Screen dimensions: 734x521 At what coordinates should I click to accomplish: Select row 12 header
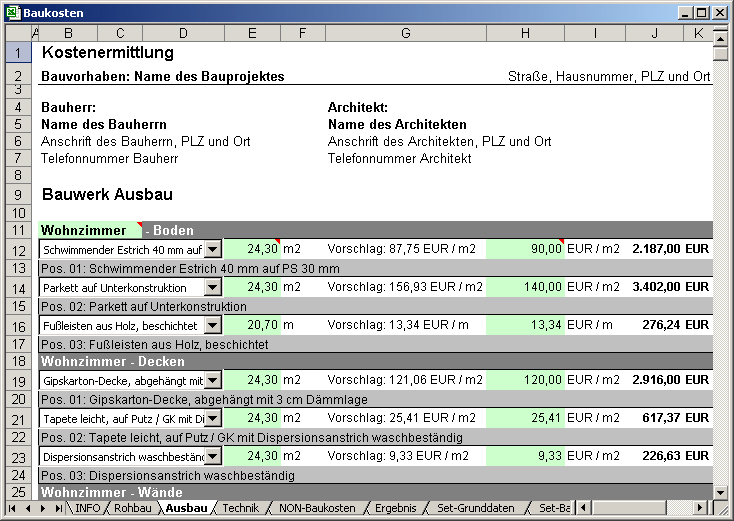[x=18, y=249]
